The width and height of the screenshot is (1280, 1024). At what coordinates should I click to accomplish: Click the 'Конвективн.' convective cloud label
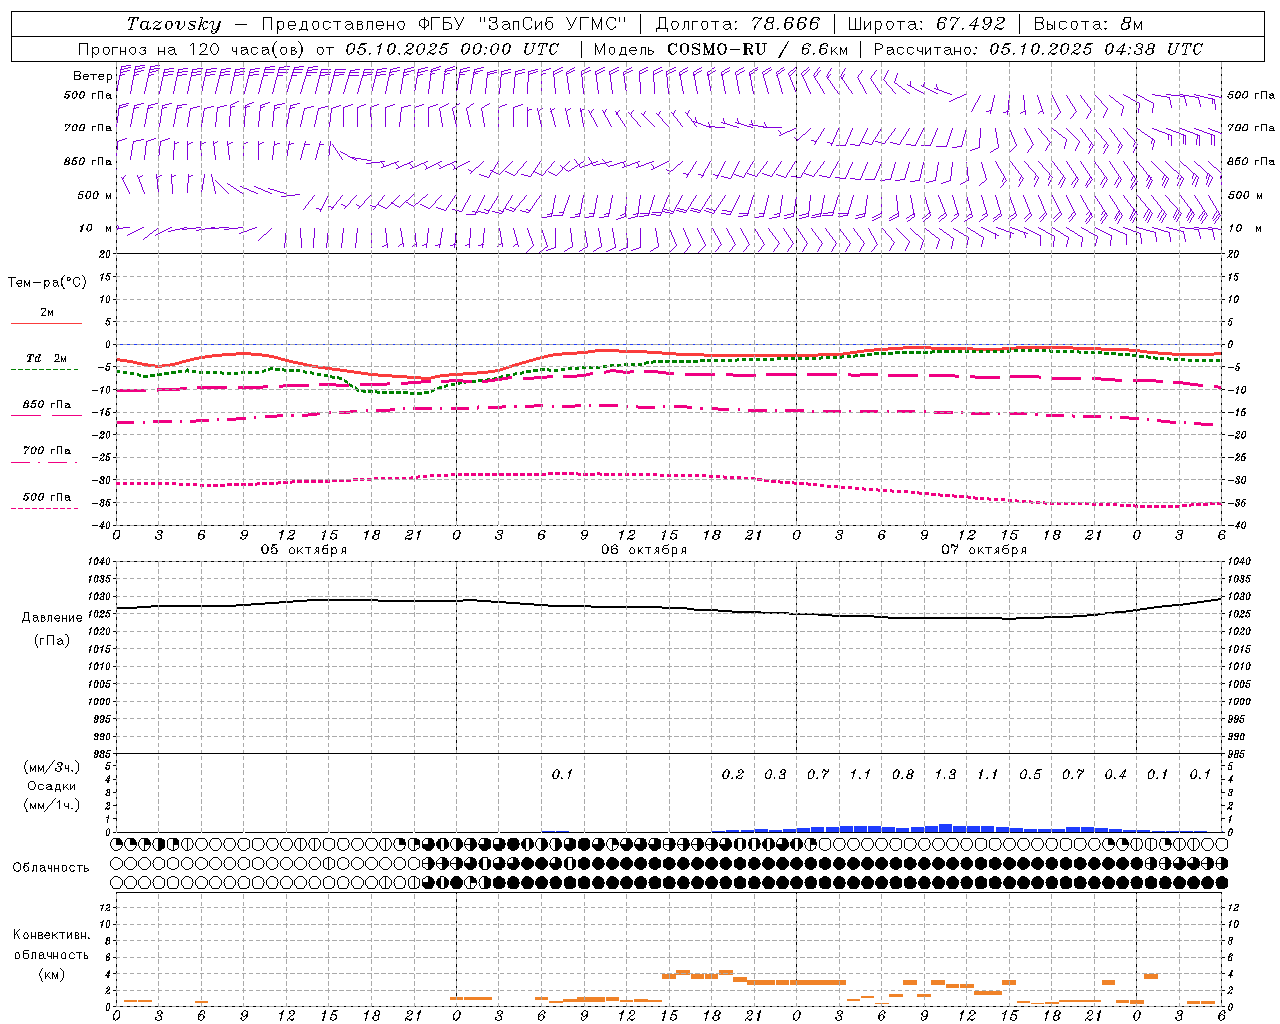click(52, 935)
